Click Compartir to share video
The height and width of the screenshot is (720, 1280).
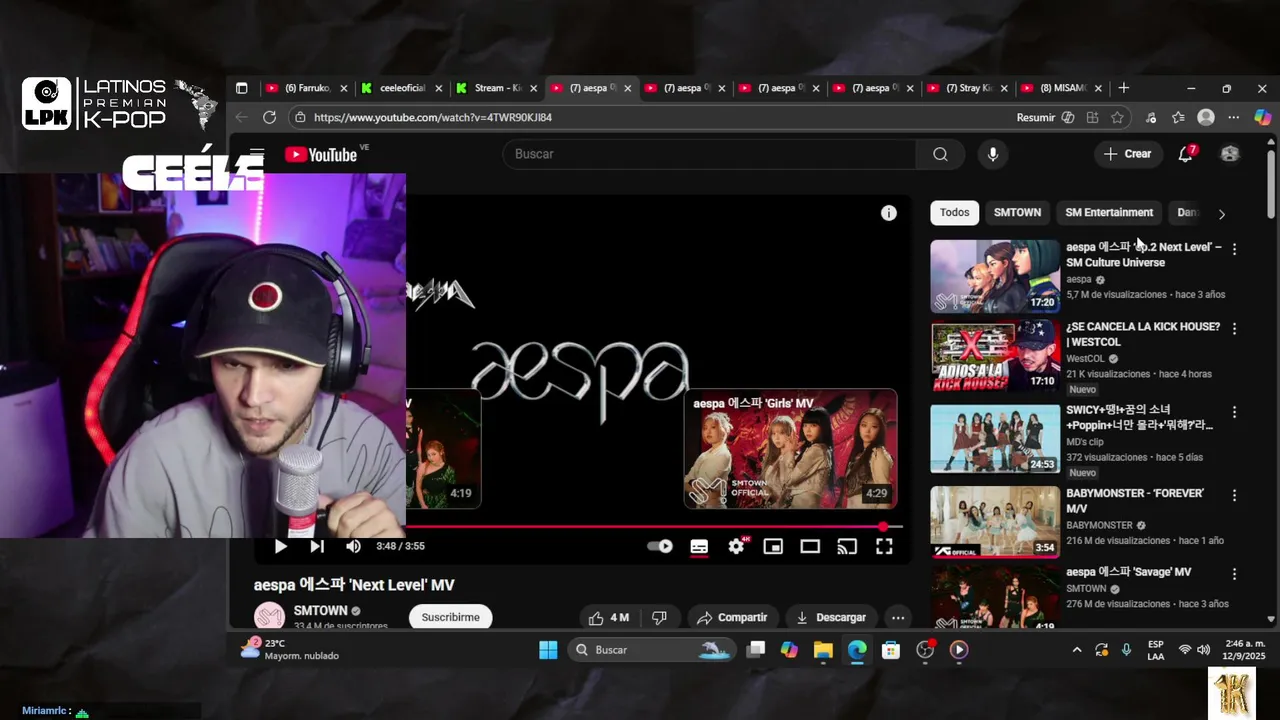click(x=732, y=617)
